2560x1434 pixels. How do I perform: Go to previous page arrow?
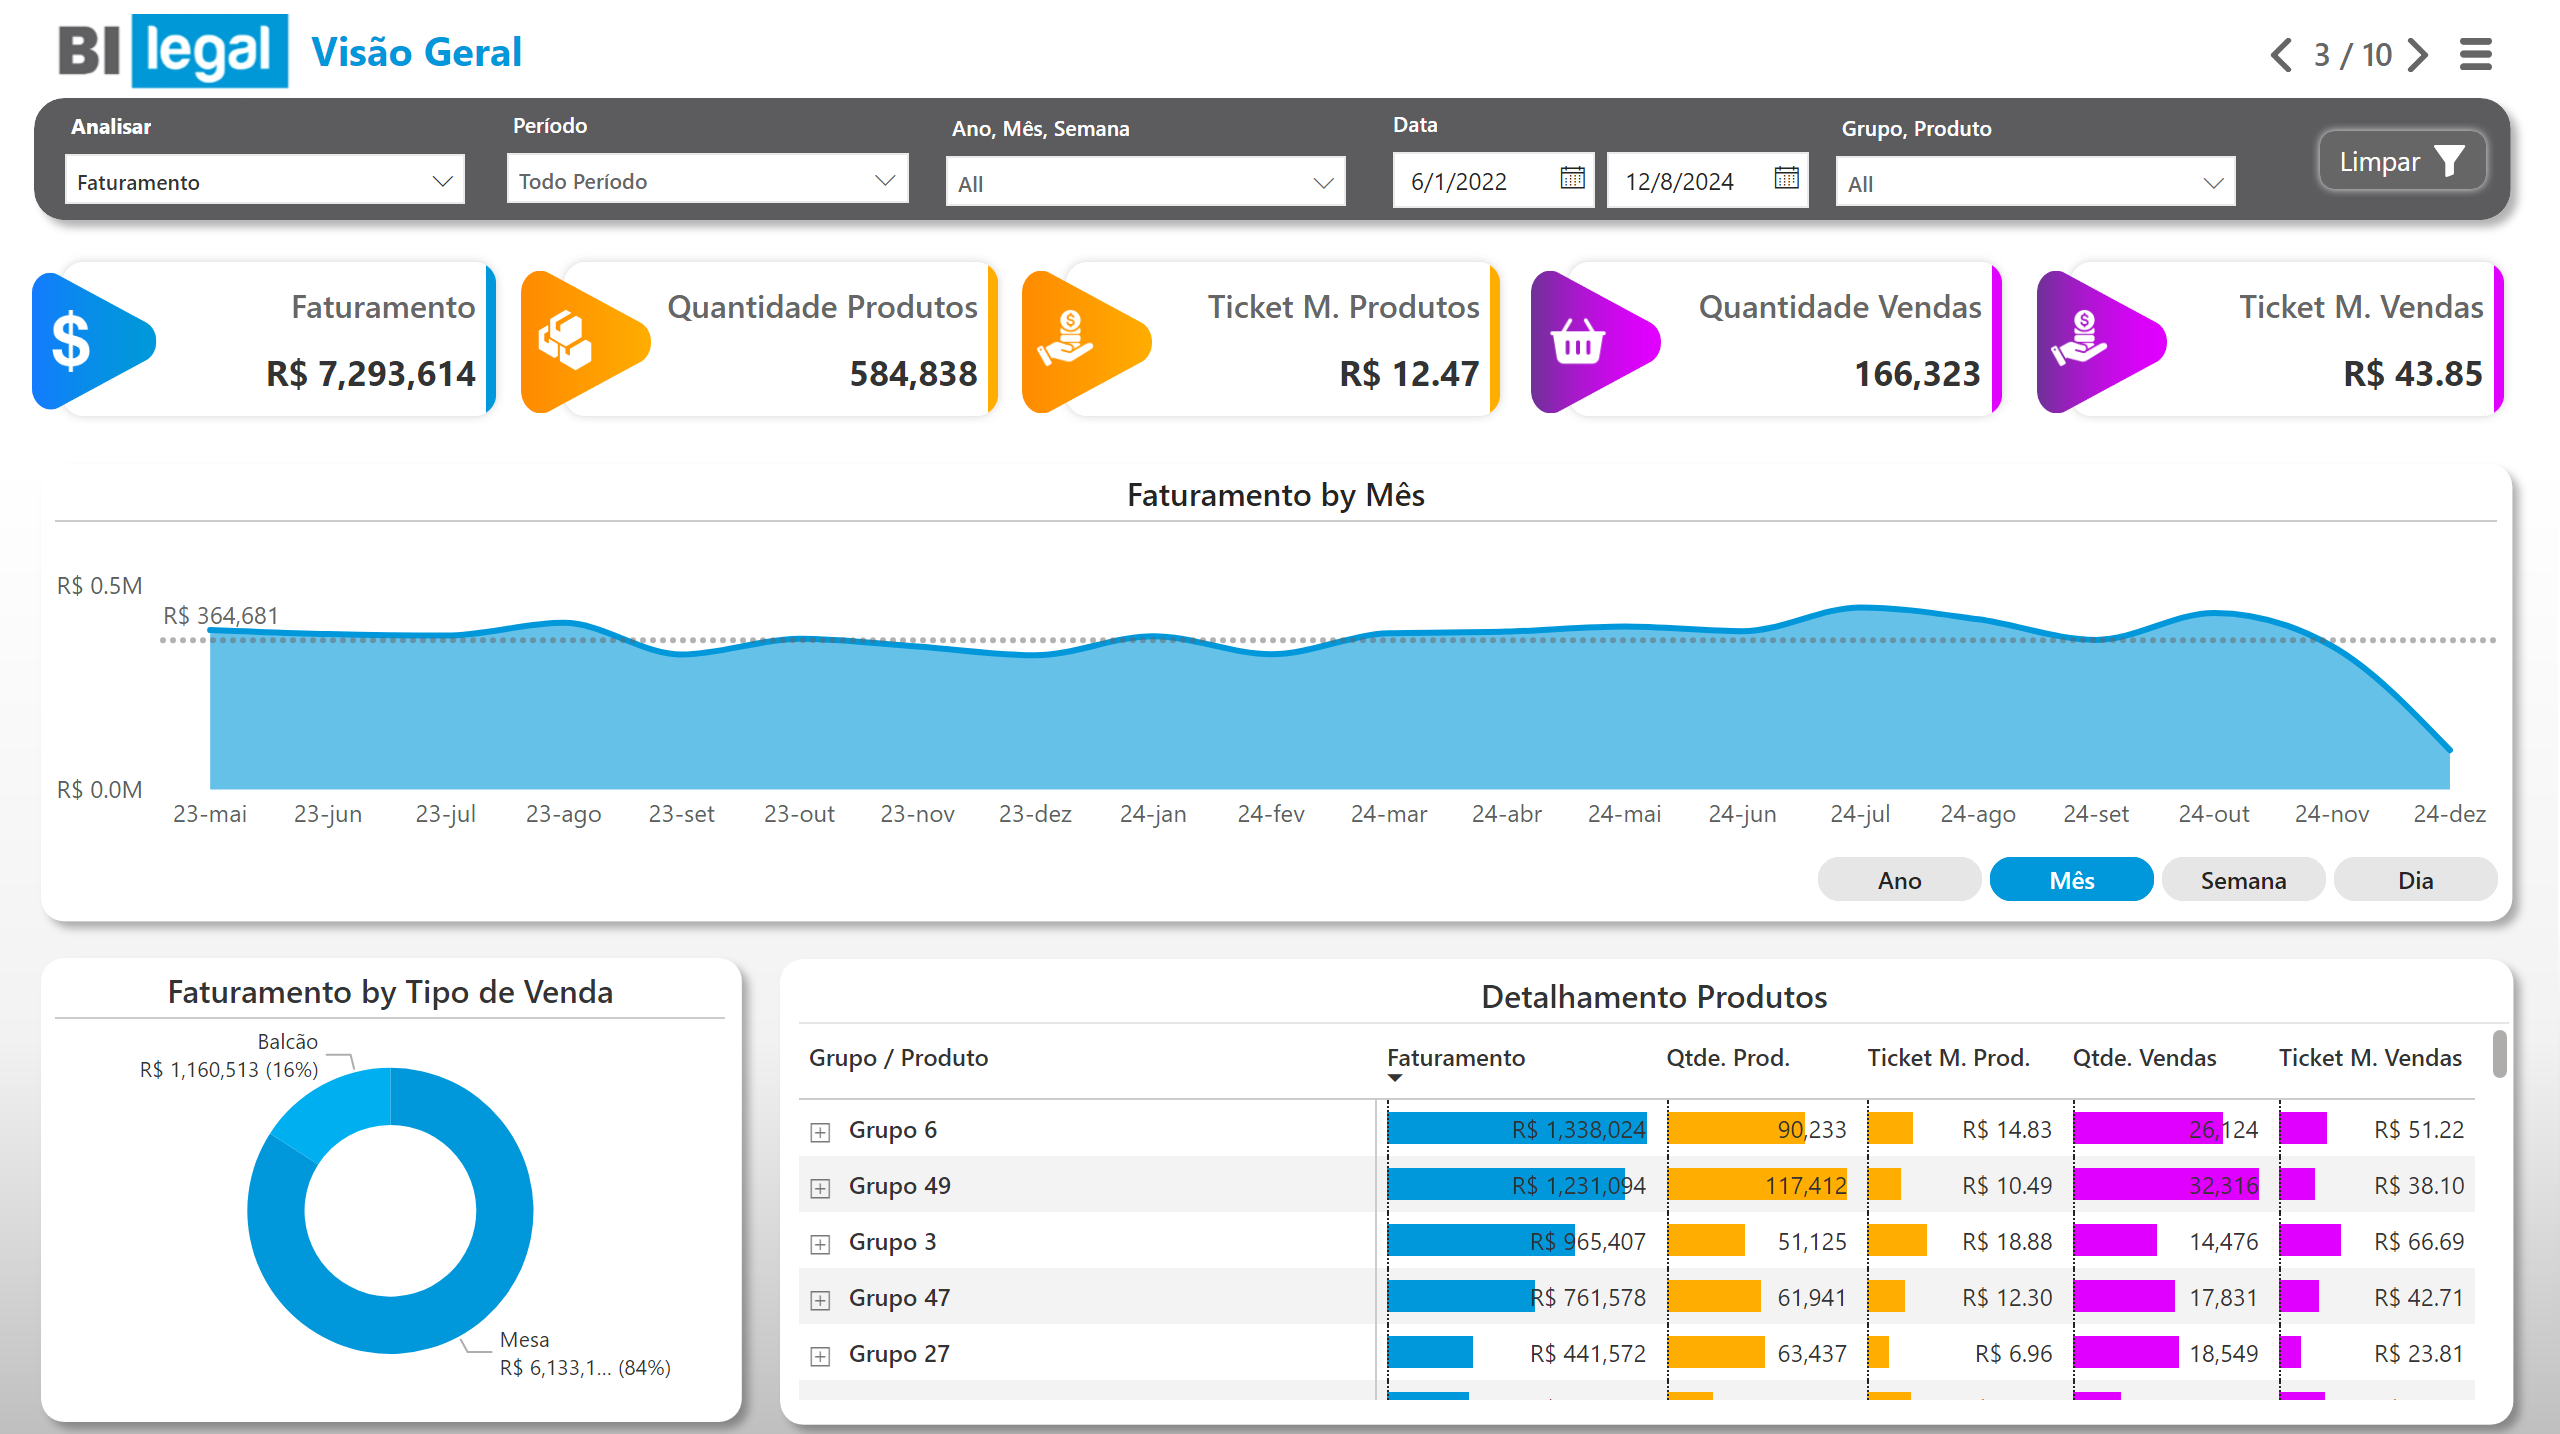[2282, 55]
